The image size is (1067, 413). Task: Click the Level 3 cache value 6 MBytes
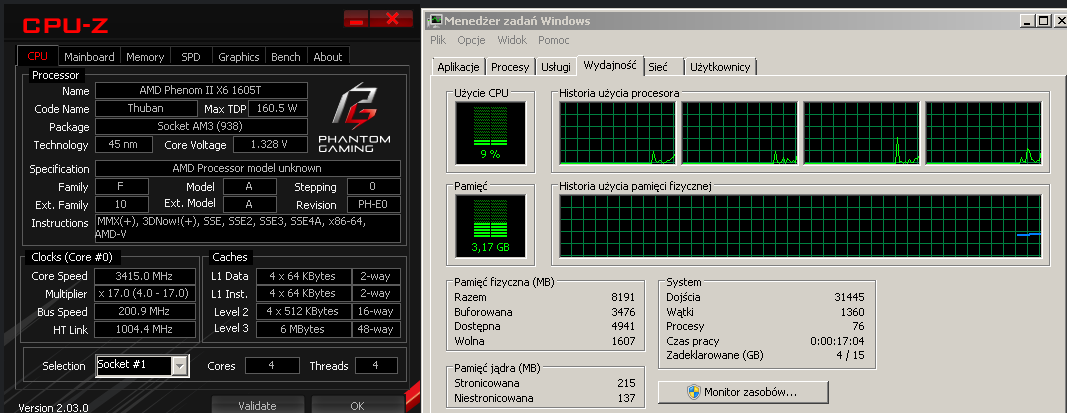click(x=303, y=329)
